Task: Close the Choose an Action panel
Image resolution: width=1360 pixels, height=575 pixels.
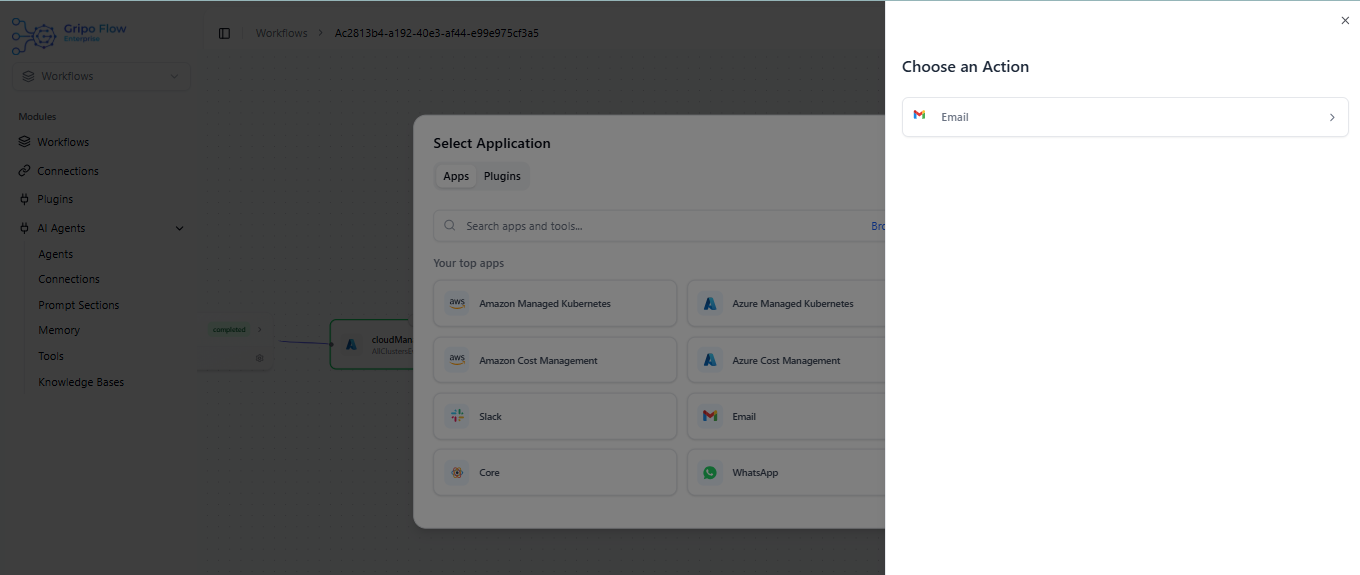Action: click(1344, 20)
